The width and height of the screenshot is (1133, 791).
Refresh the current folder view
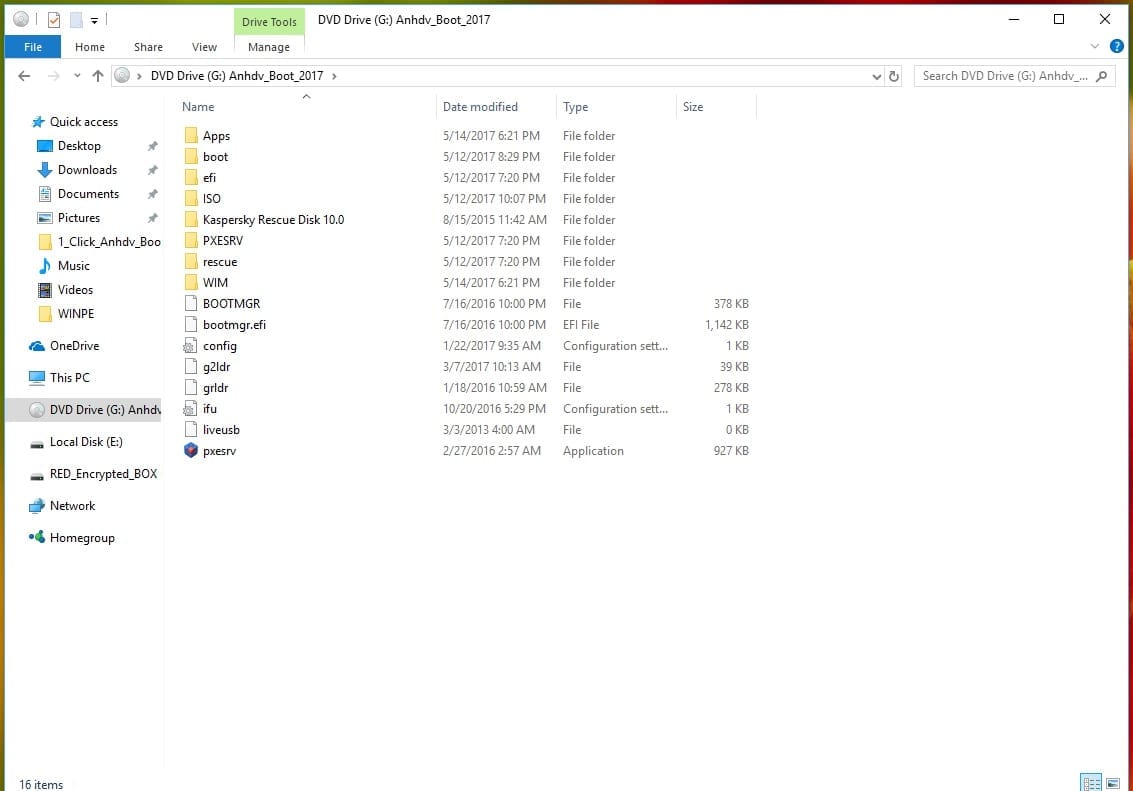(x=894, y=76)
